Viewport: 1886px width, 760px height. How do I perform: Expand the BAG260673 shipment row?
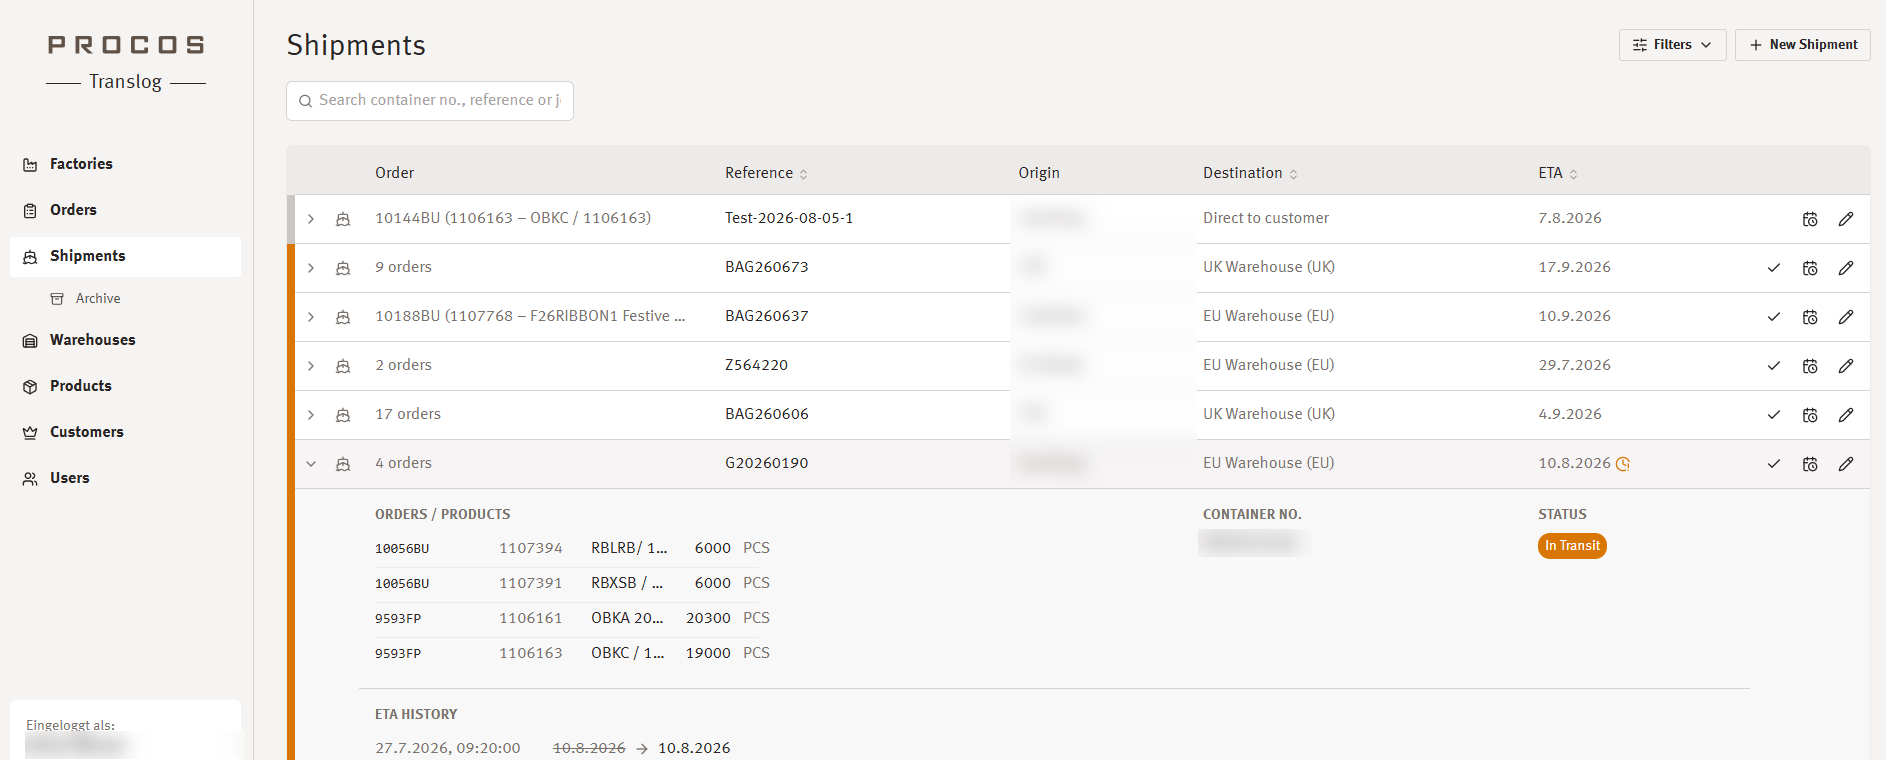pyautogui.click(x=311, y=268)
